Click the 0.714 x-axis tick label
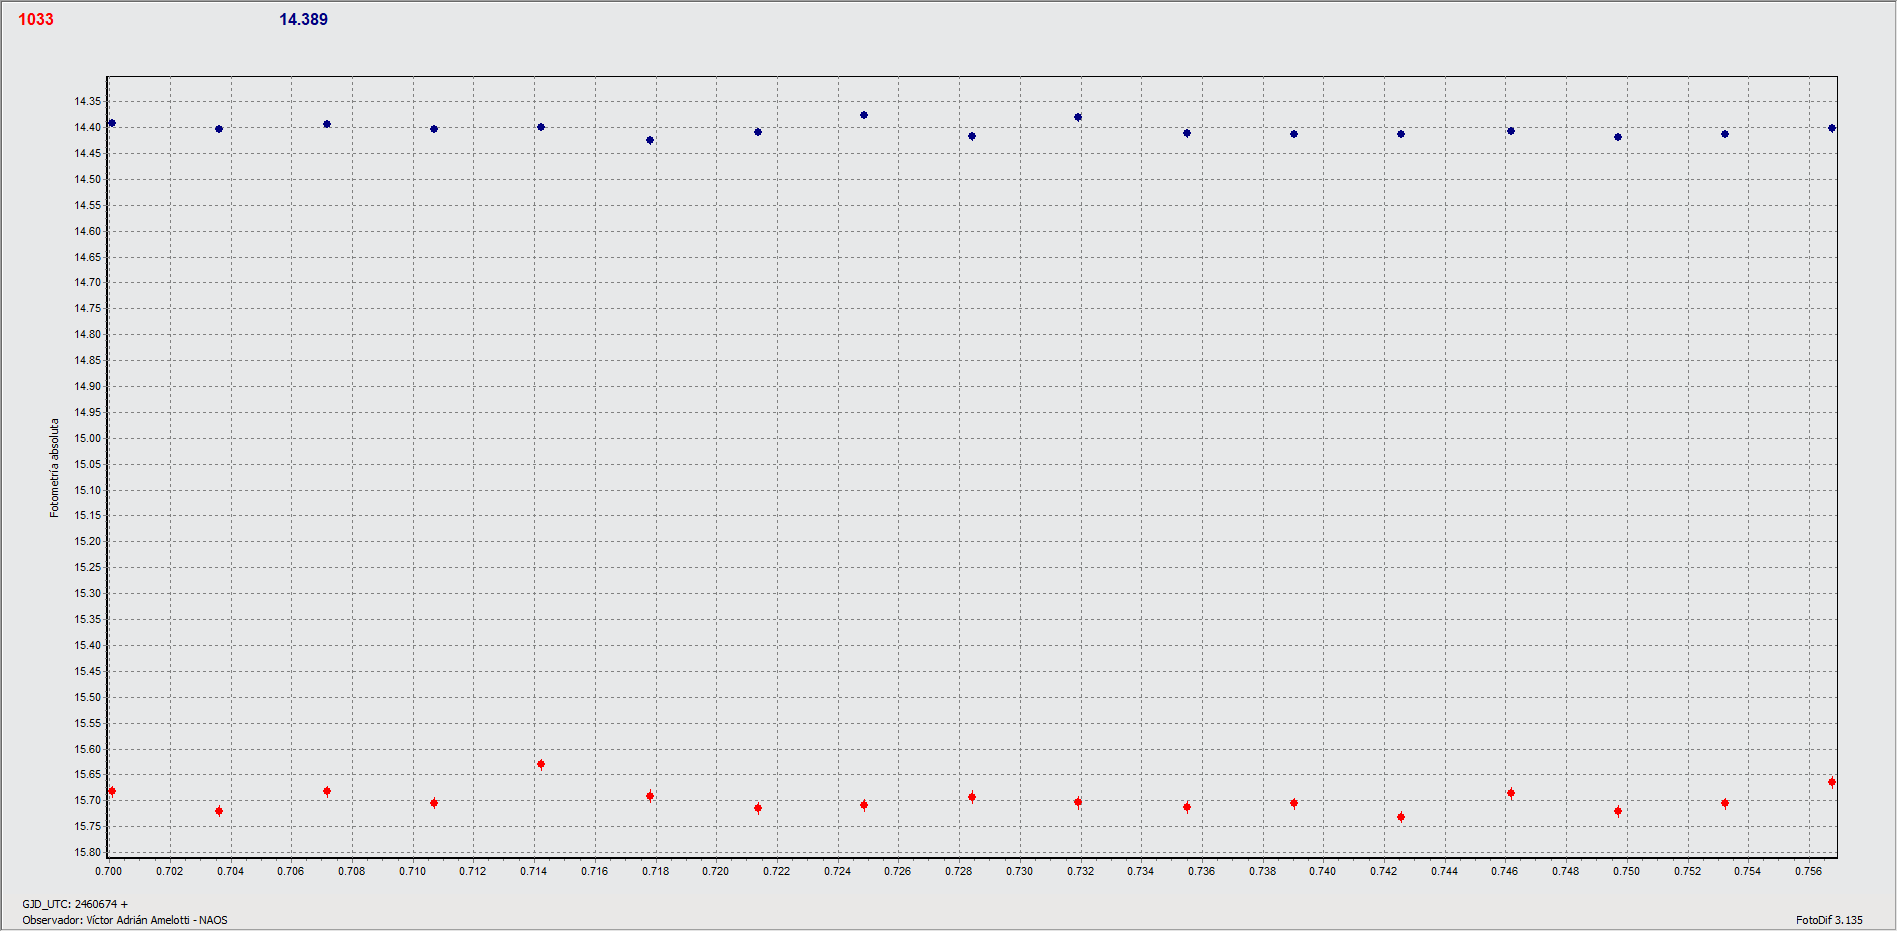 coord(534,871)
